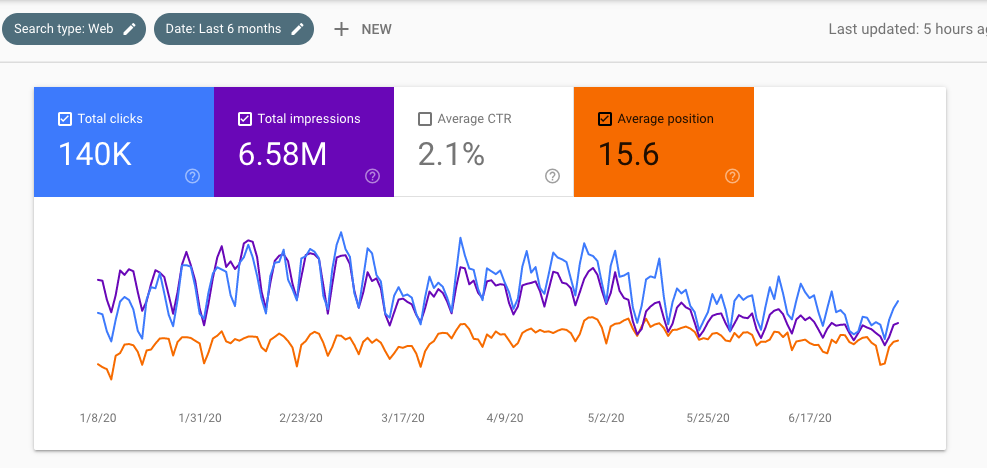Open the Search type: Web filter chip

(74, 29)
